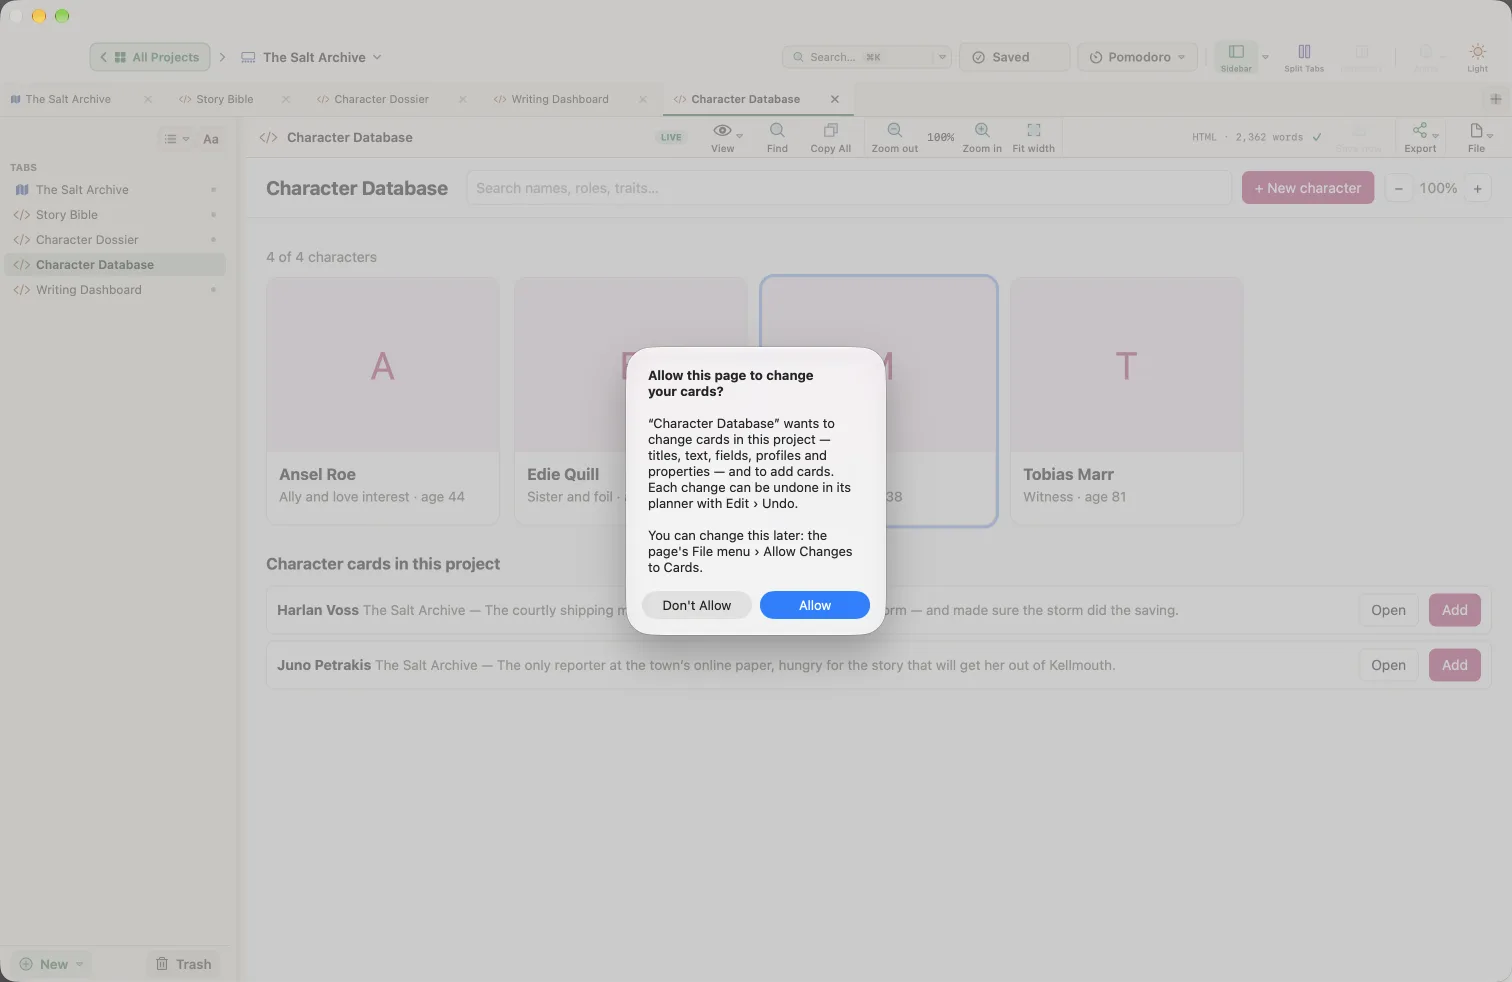
Task: Switch to the Writing Dashboard tab
Action: point(560,99)
